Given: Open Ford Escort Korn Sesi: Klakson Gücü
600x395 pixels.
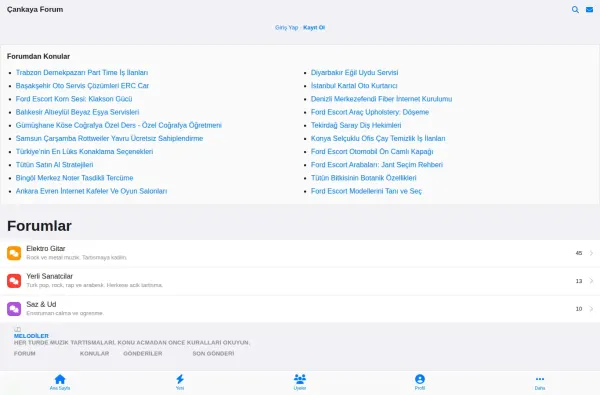Looking at the screenshot, I should pyautogui.click(x=74, y=99).
